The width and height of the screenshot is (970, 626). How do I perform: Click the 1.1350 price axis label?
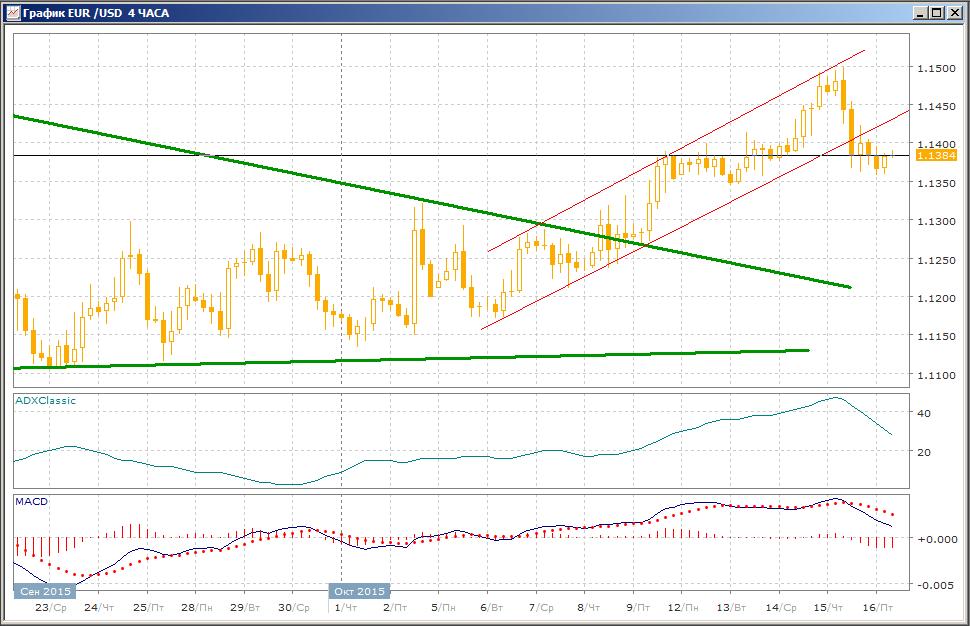pyautogui.click(x=935, y=183)
